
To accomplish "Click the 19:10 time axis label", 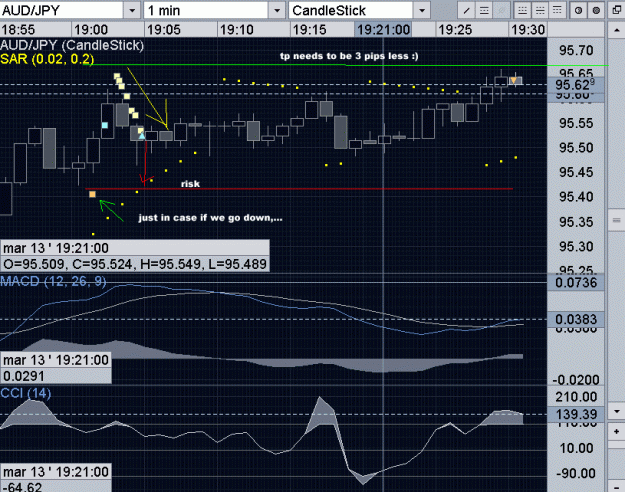I will [236, 30].
